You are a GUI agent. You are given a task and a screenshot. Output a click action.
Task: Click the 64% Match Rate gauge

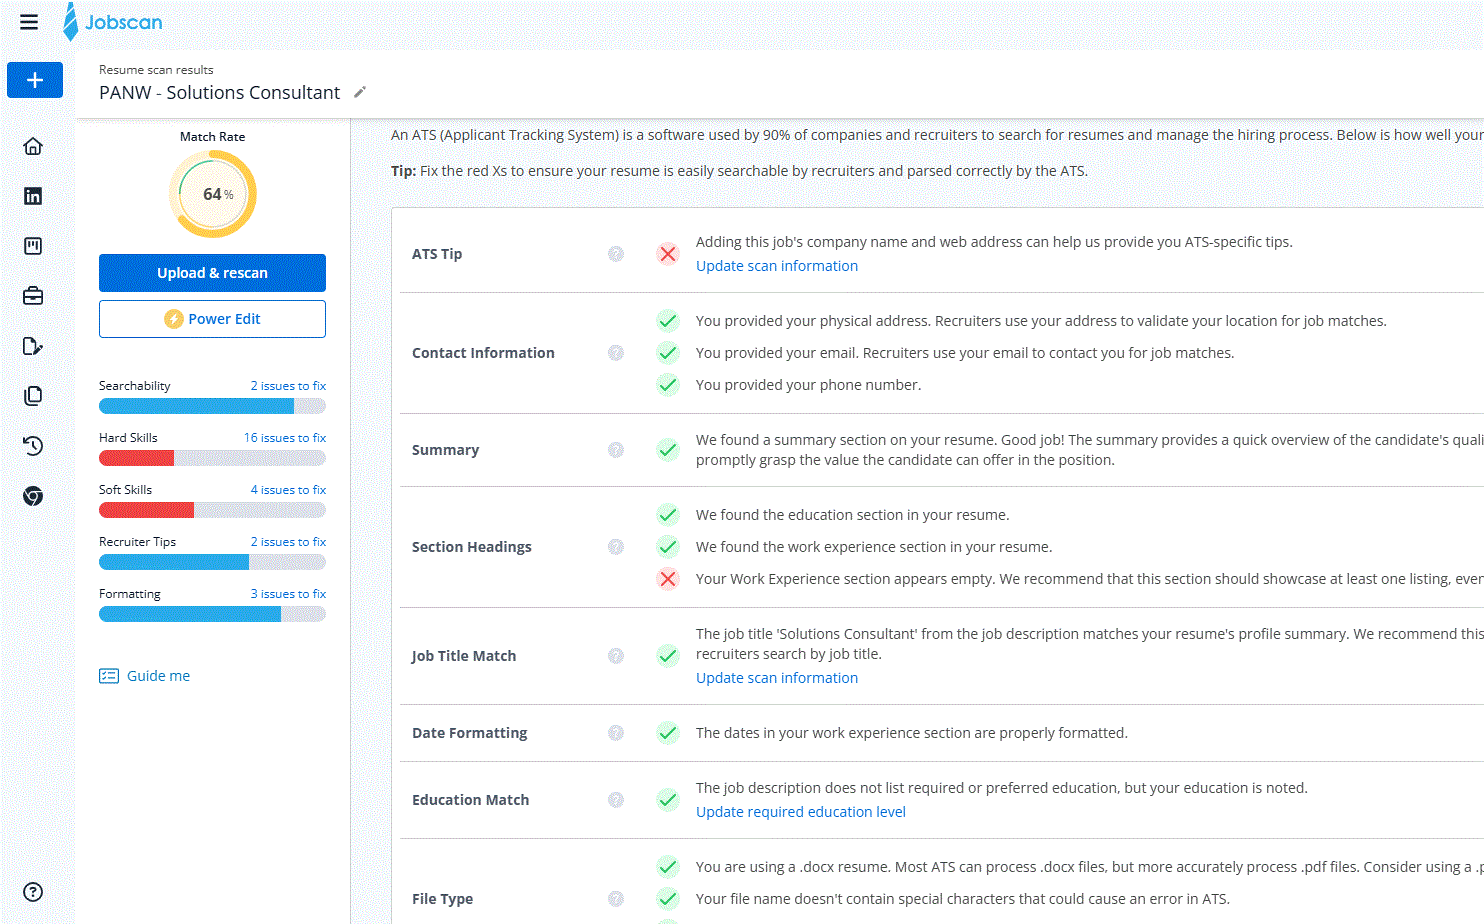pyautogui.click(x=212, y=194)
